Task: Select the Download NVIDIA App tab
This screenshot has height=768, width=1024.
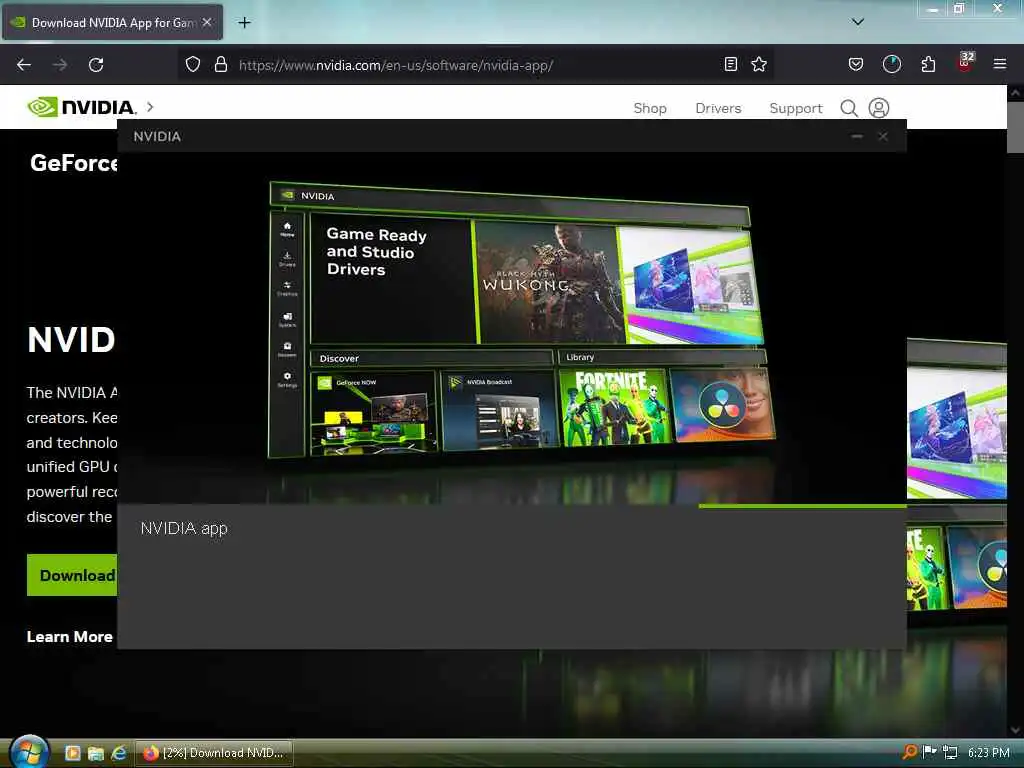Action: 112,22
